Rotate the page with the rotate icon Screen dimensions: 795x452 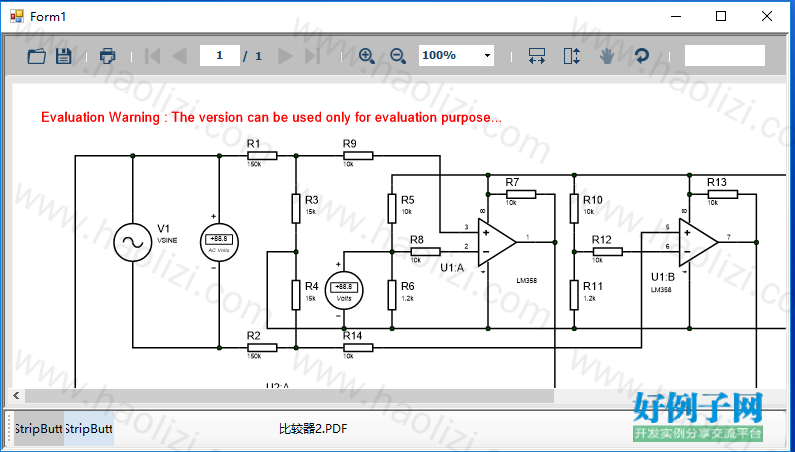pyautogui.click(x=642, y=56)
